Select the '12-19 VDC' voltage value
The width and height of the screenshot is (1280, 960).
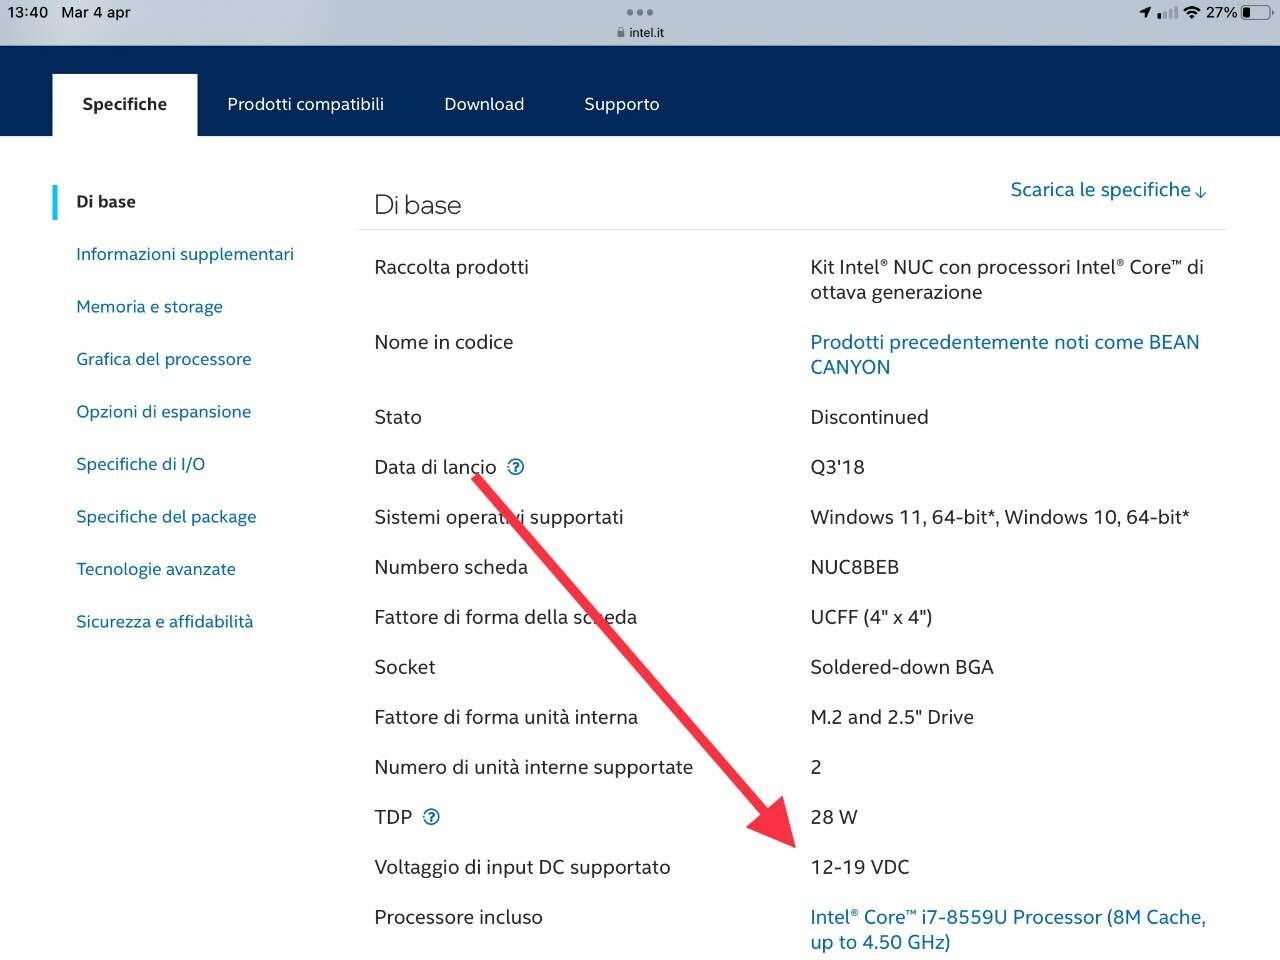(x=860, y=867)
